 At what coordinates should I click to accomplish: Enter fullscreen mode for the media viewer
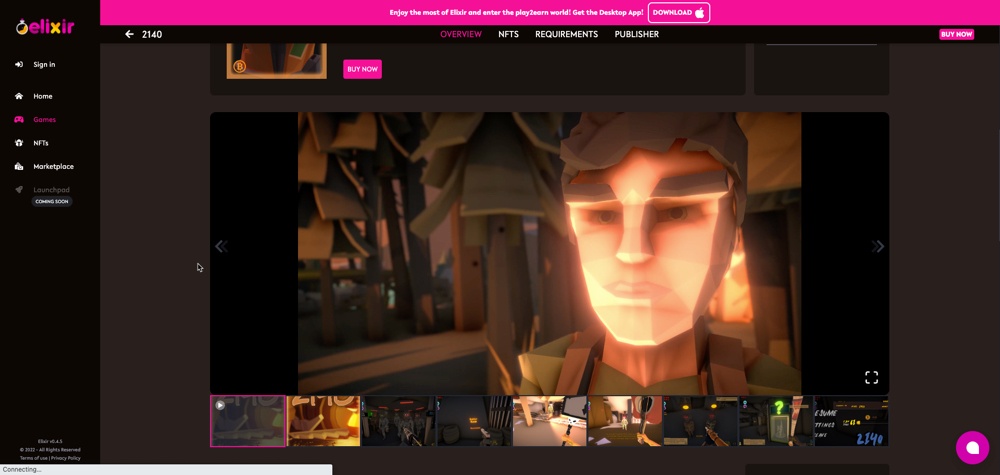(871, 377)
